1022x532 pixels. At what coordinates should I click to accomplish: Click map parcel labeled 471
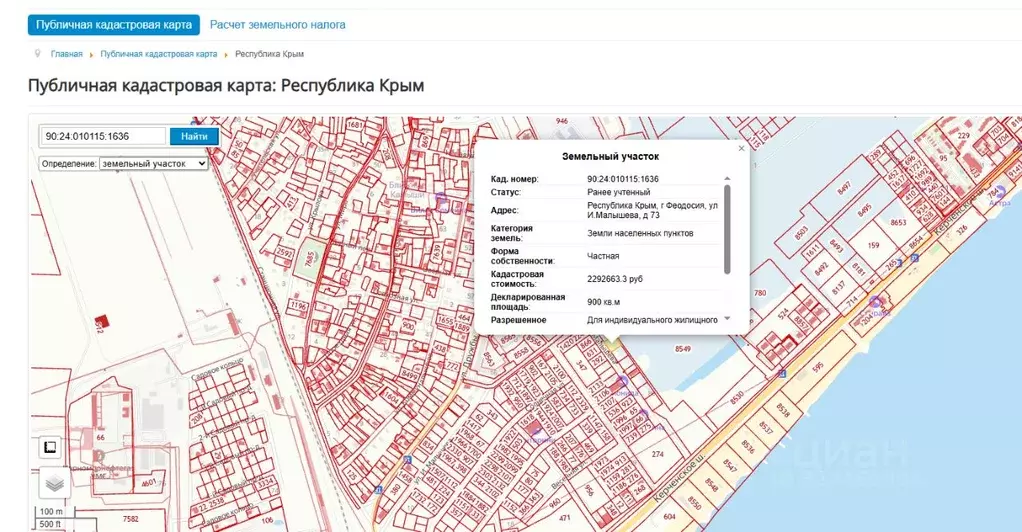(x=564, y=519)
